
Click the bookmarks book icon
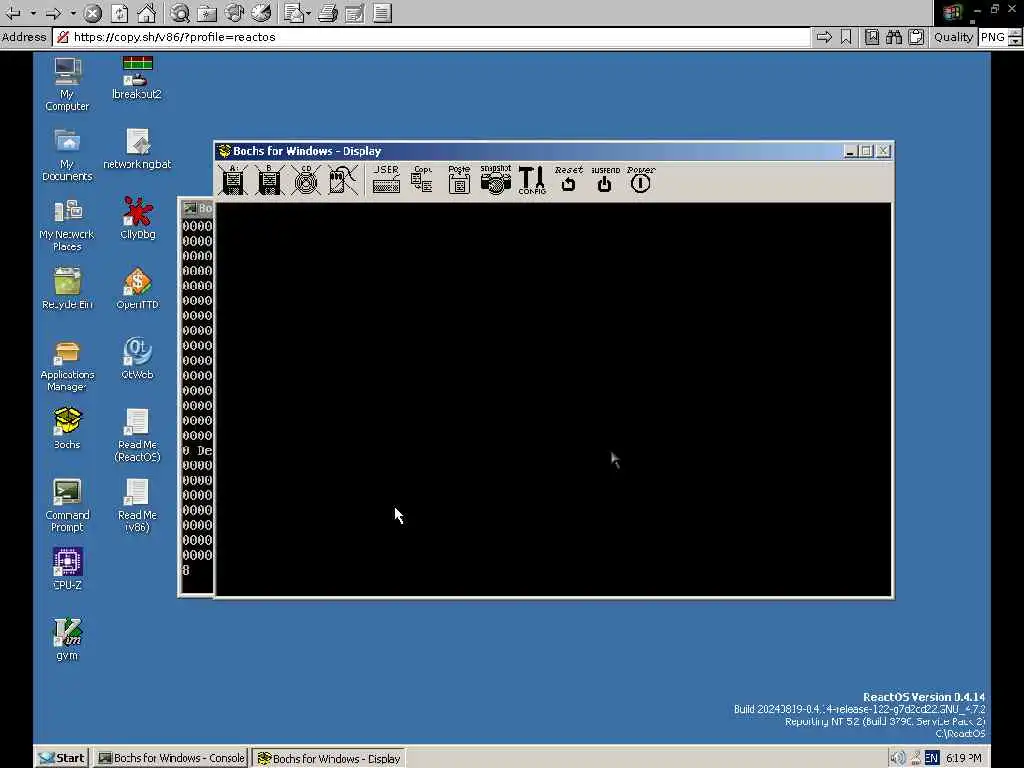click(x=872, y=37)
